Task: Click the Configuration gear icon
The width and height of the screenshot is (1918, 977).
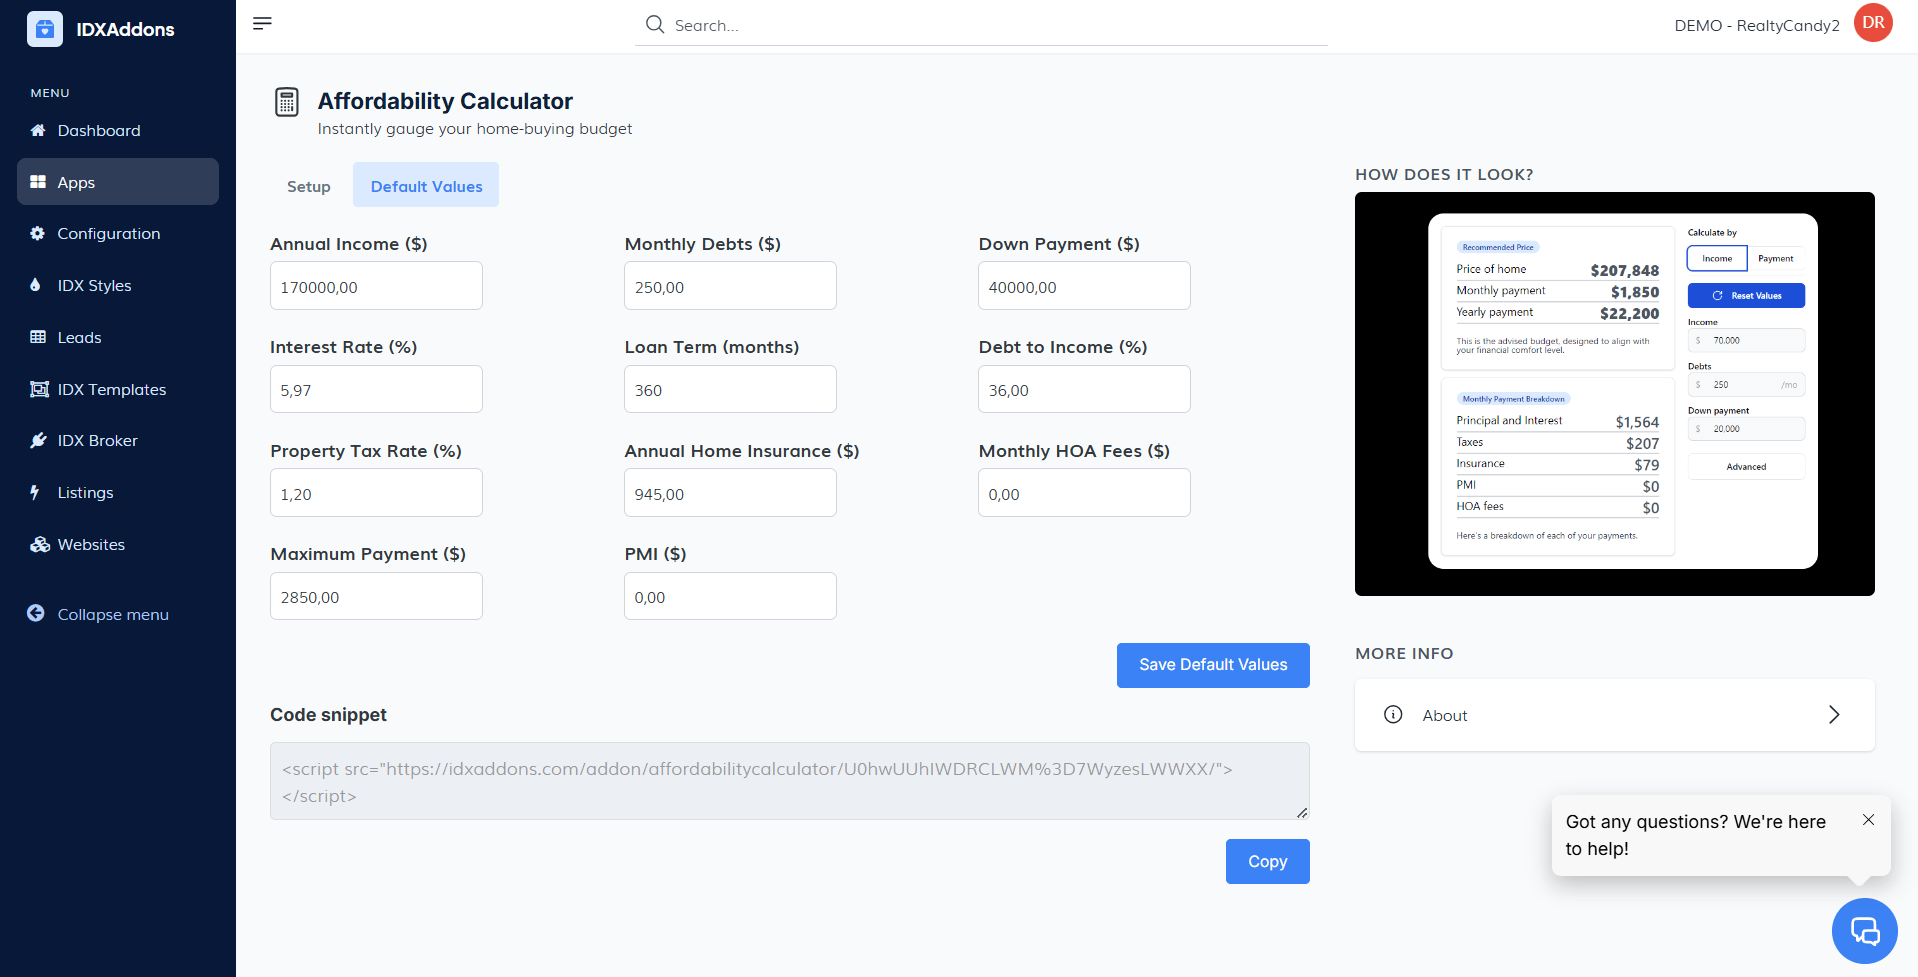Action: click(38, 233)
